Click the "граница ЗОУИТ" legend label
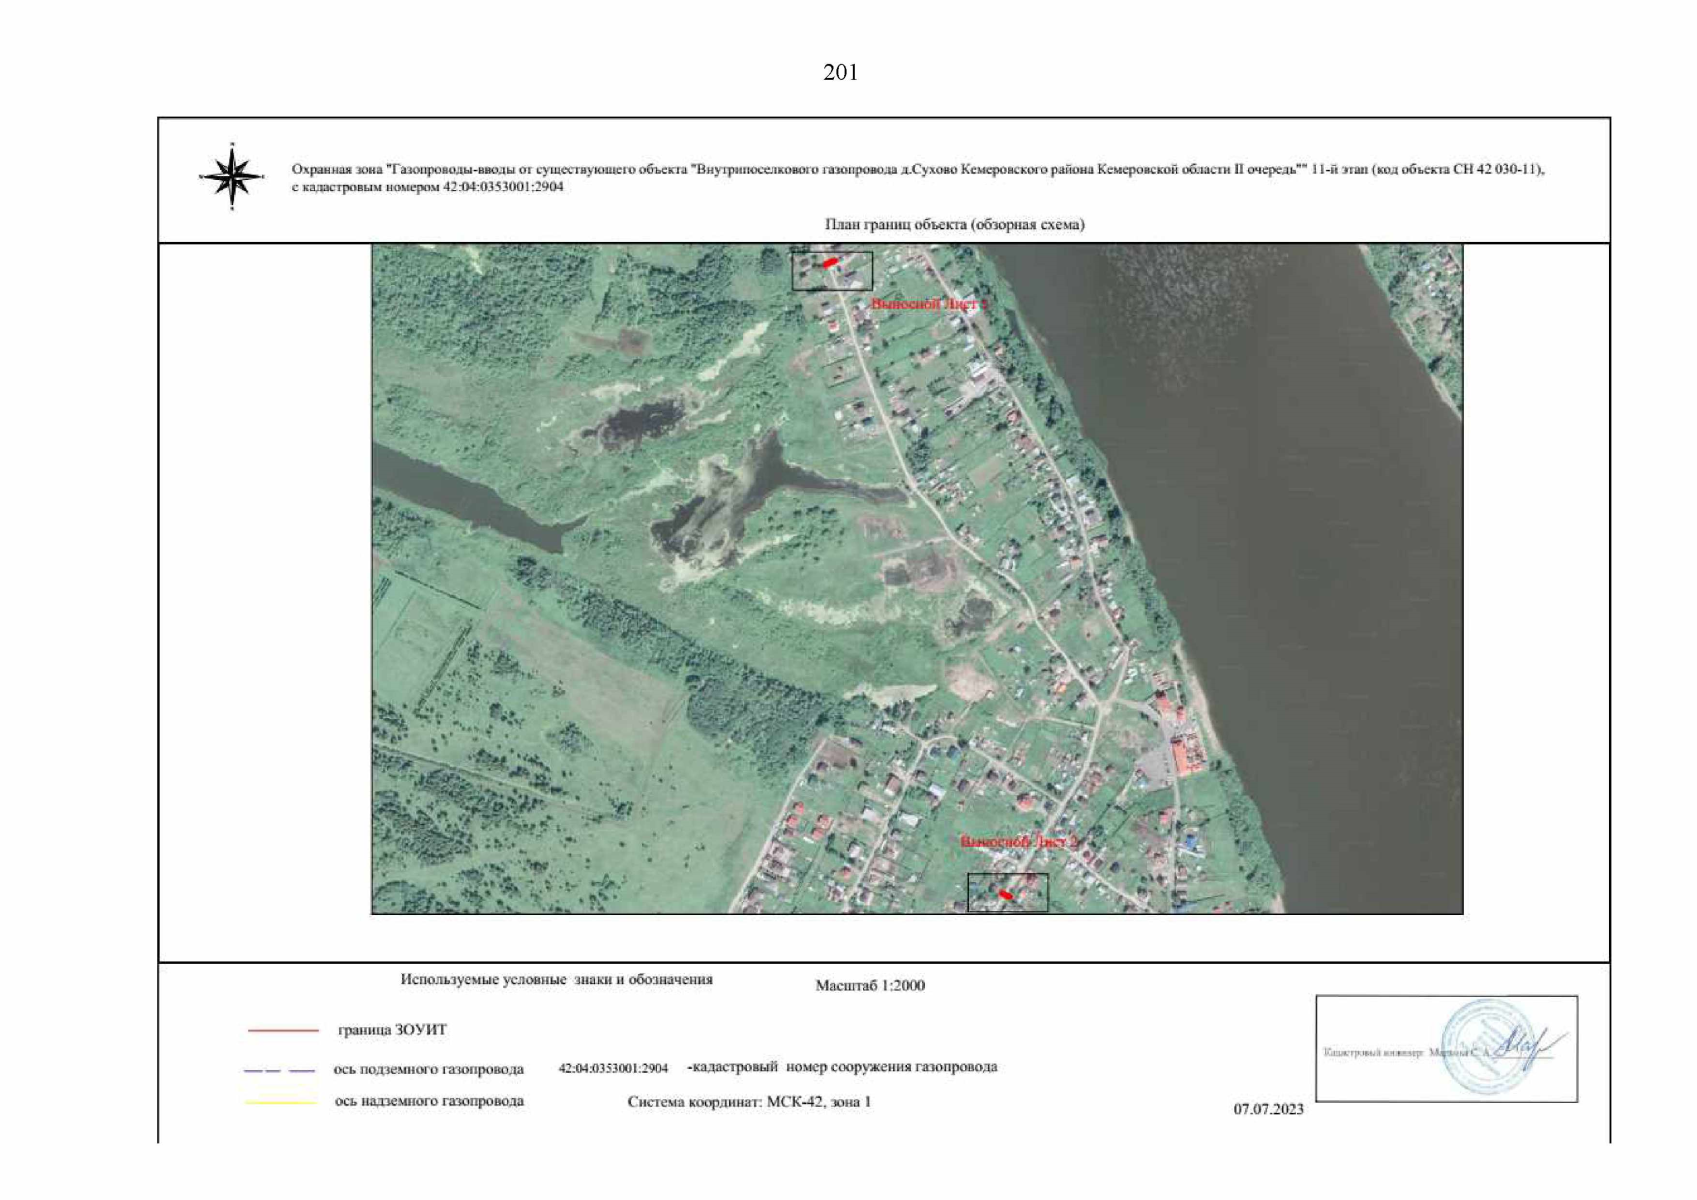Screen dimensions: 1697x1200 click(x=392, y=1030)
